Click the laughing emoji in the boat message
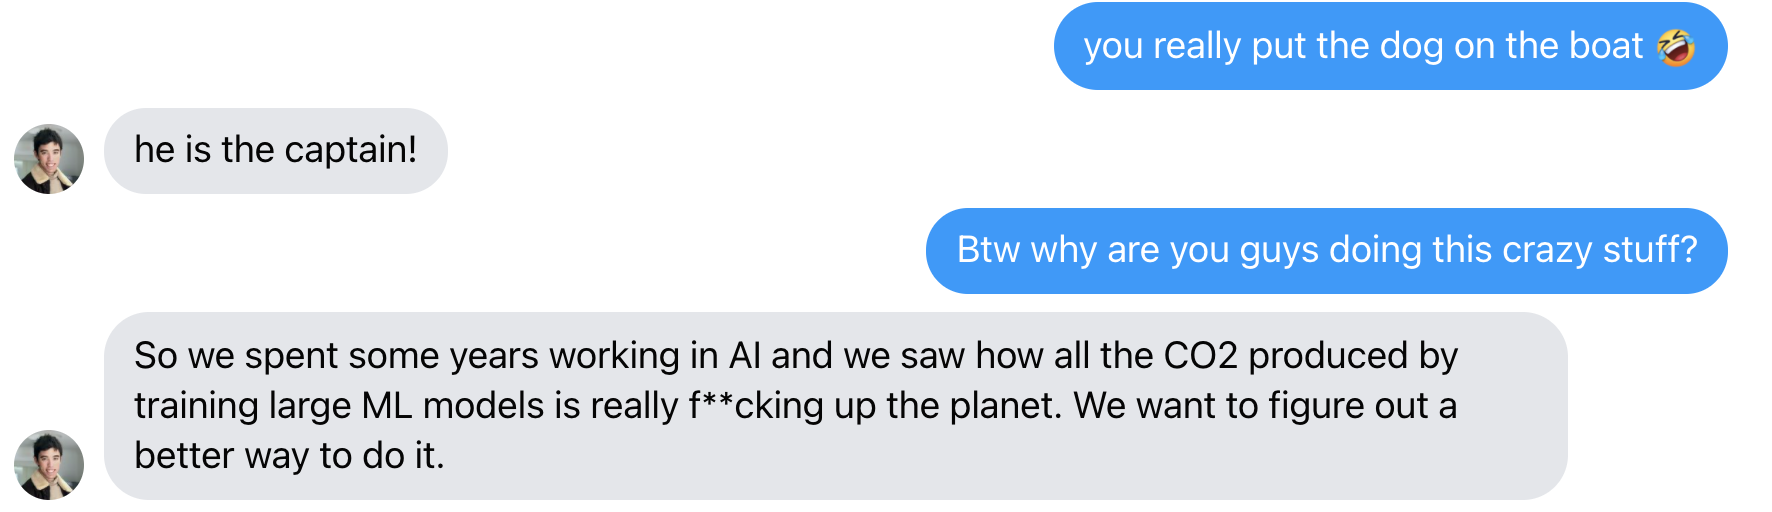 click(1676, 47)
